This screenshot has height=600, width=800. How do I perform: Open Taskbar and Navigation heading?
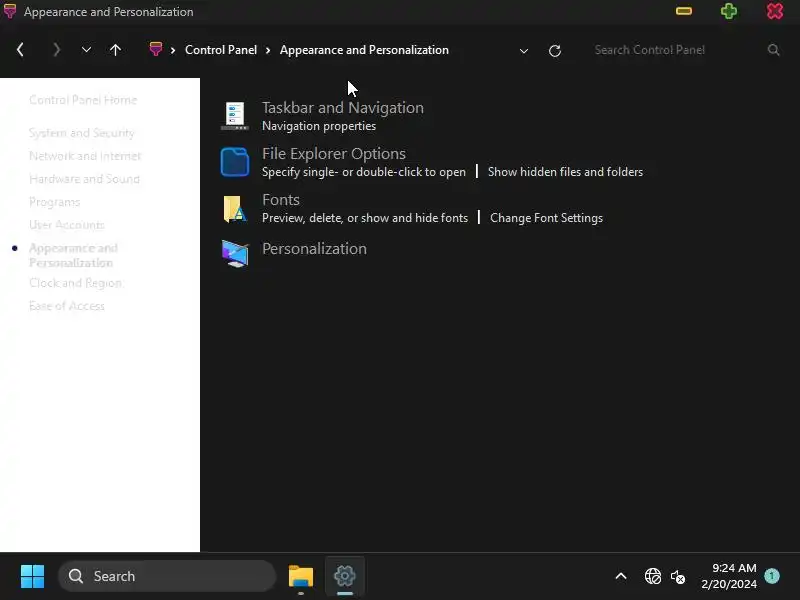click(343, 108)
